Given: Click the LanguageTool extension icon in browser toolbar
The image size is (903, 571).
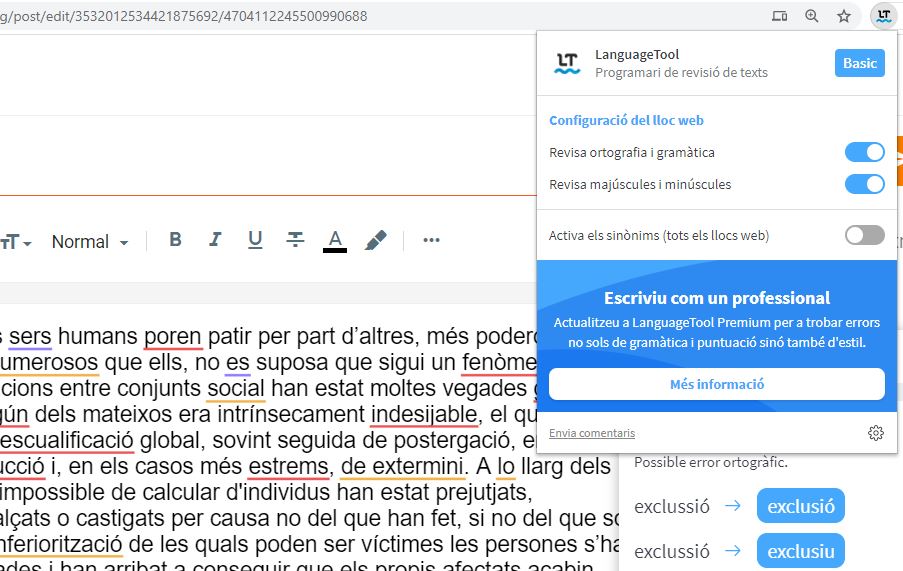Looking at the screenshot, I should (882, 16).
